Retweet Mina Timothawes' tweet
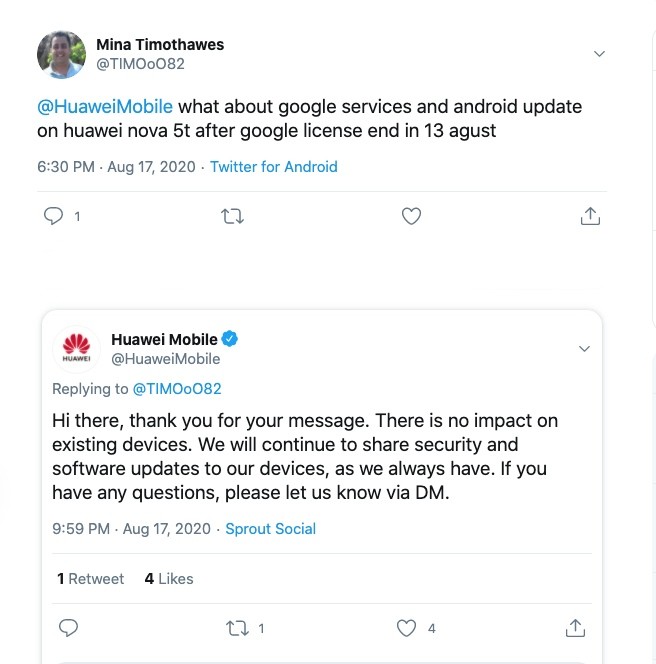Screen dimensions: 656x664 point(233,216)
